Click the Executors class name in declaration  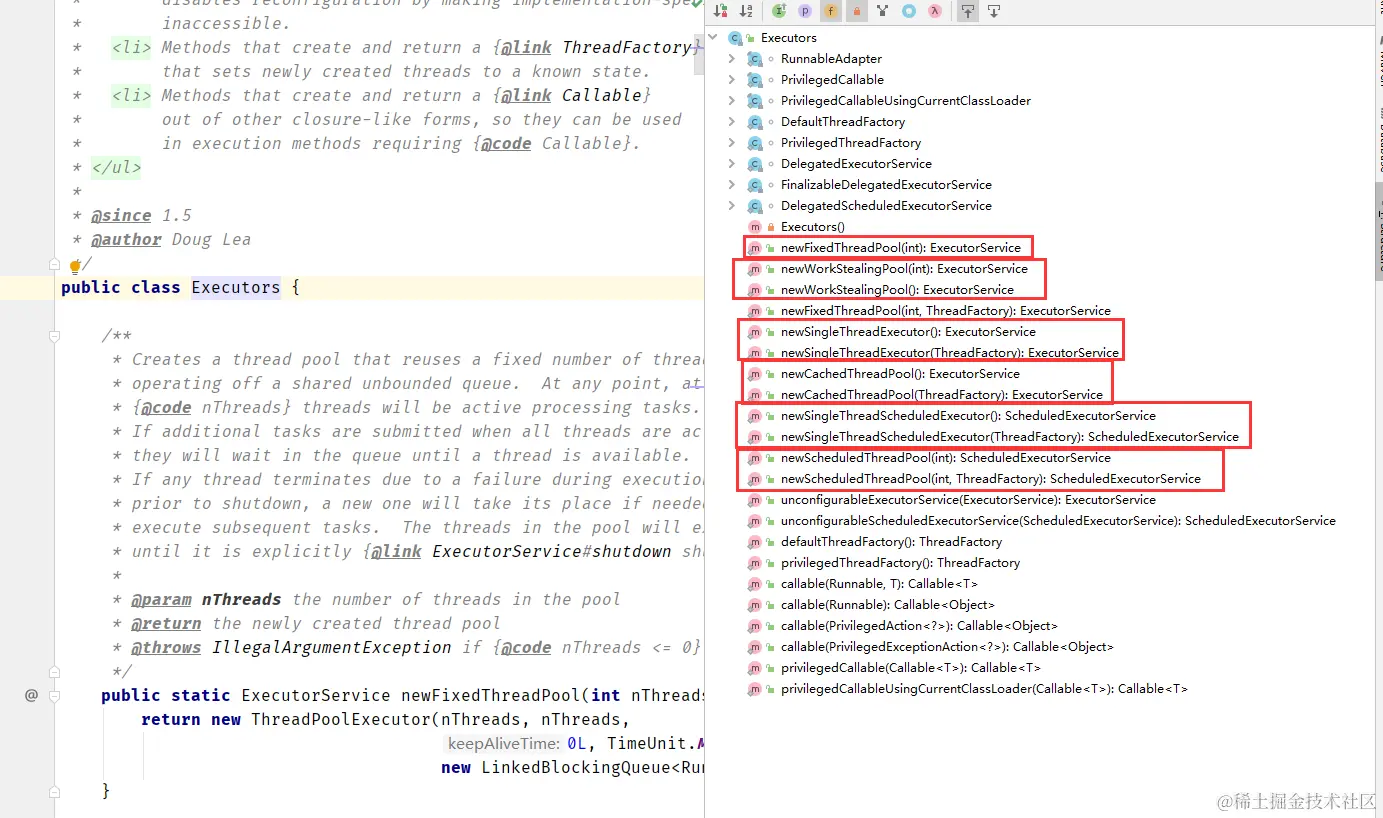[236, 287]
